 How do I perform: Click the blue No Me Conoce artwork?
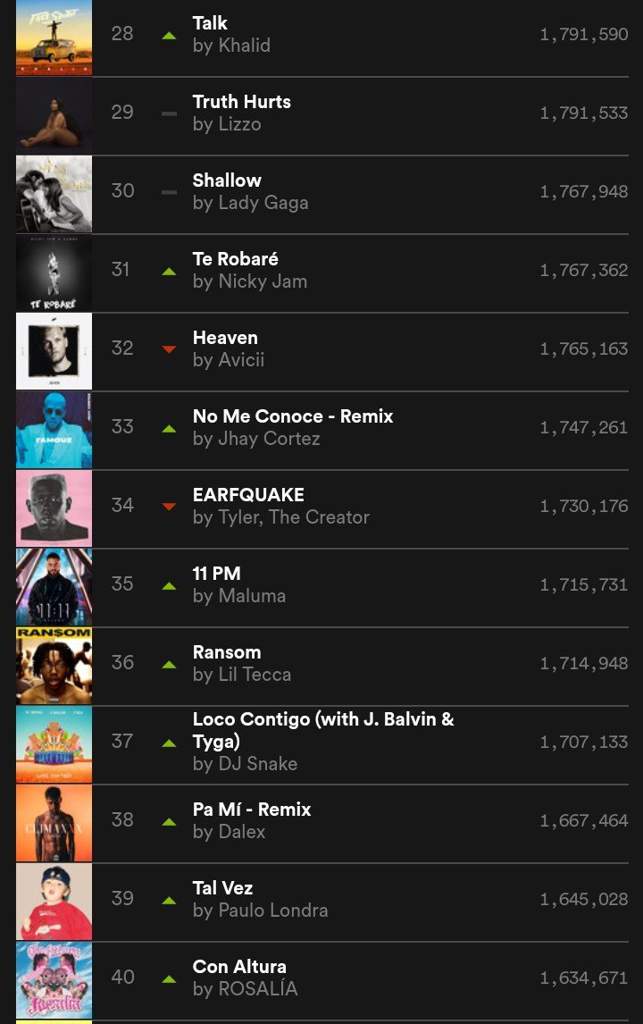tap(54, 430)
